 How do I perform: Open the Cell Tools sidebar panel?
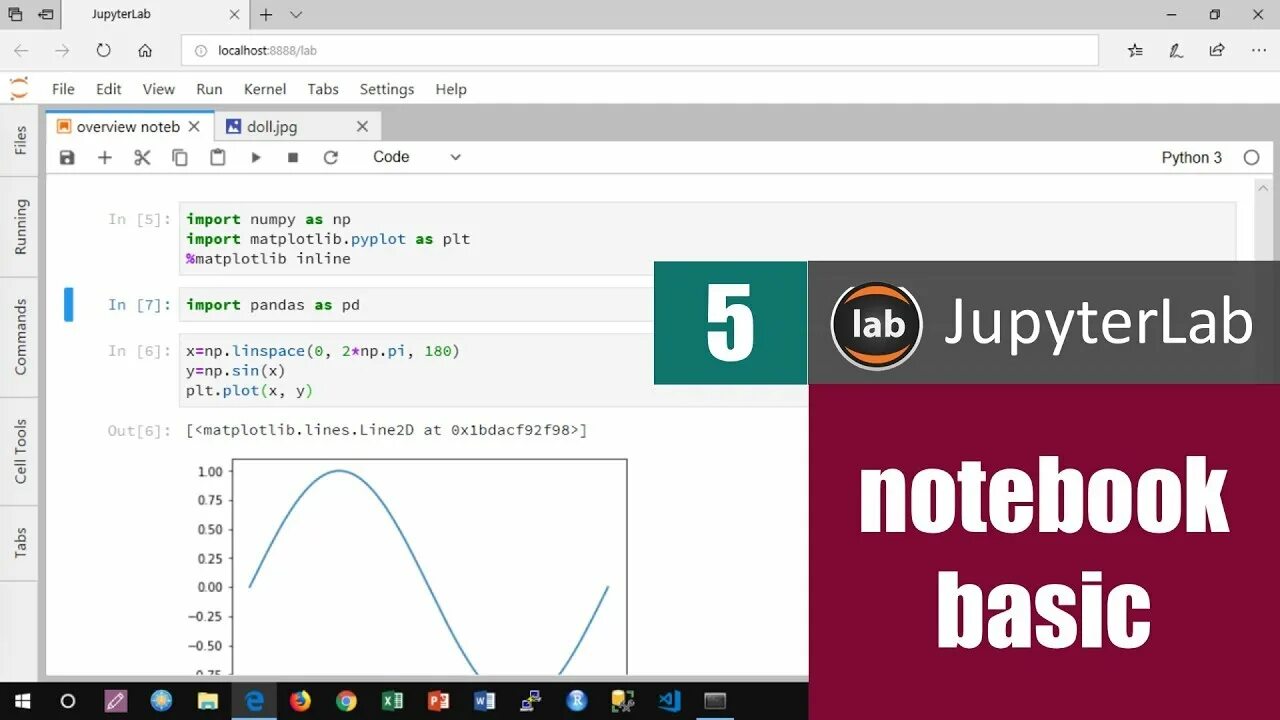click(20, 451)
